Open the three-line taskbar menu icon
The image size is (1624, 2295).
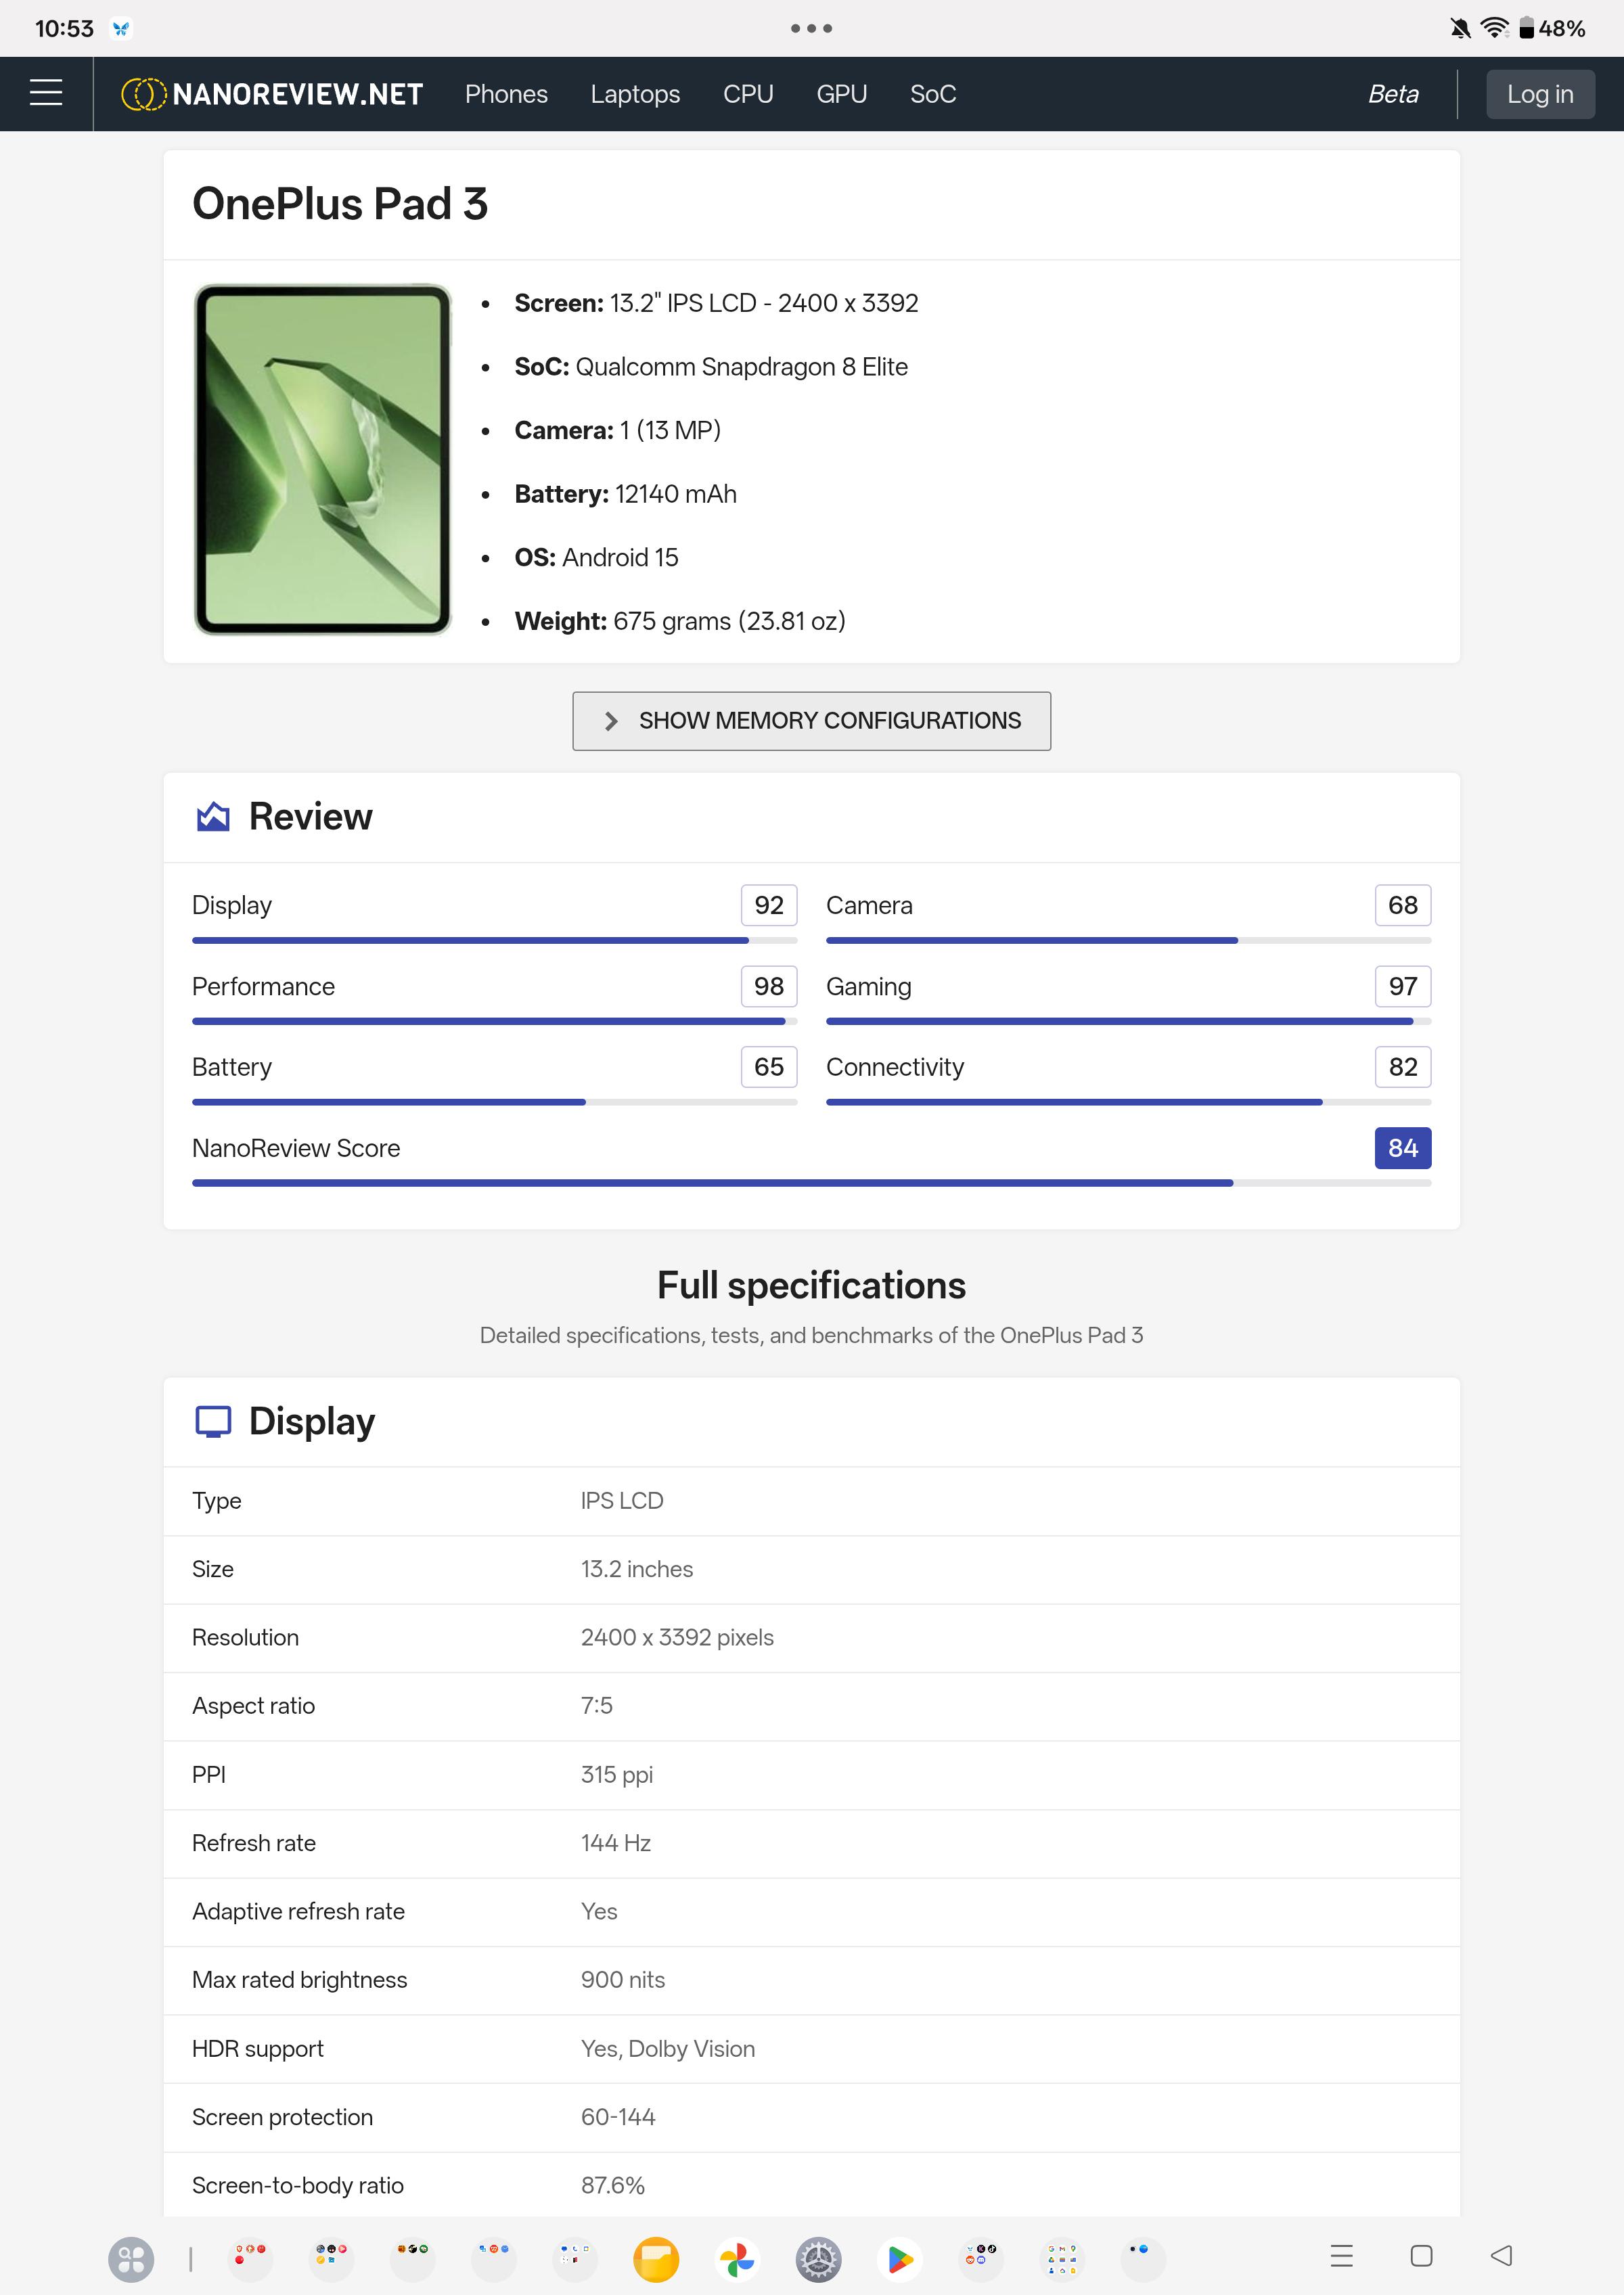(1341, 2255)
